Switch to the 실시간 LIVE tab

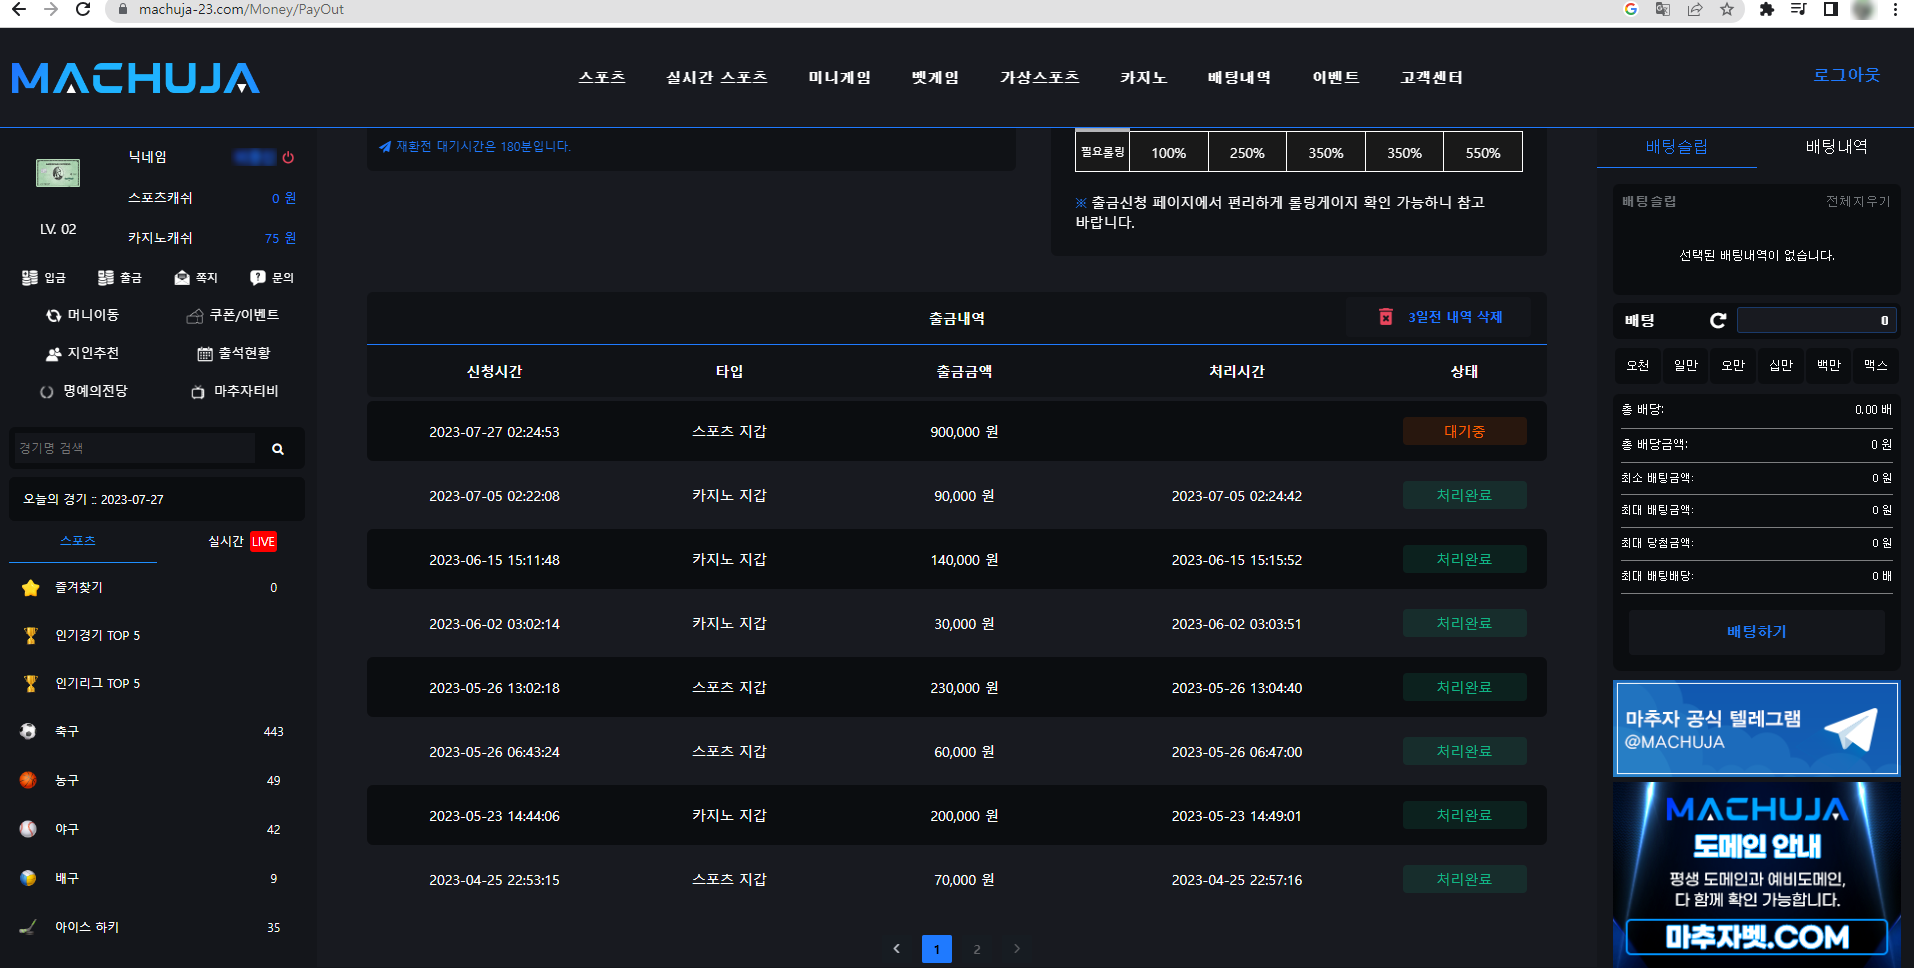pyautogui.click(x=242, y=541)
